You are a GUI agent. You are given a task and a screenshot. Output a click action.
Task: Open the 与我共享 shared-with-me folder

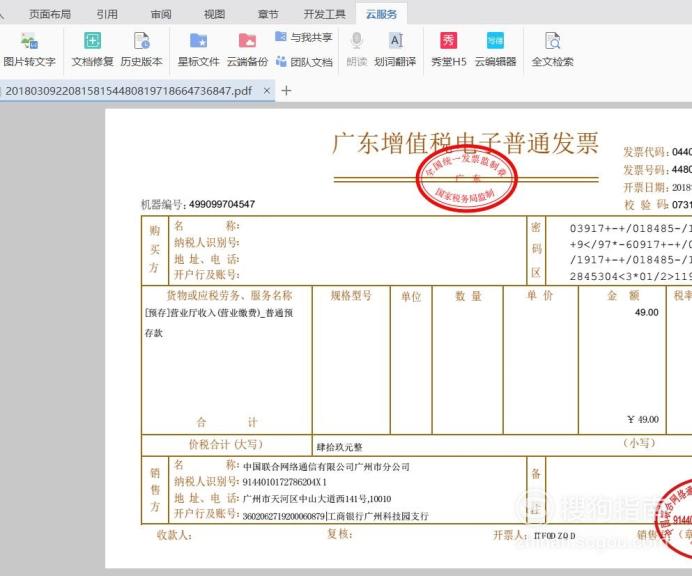[x=304, y=37]
